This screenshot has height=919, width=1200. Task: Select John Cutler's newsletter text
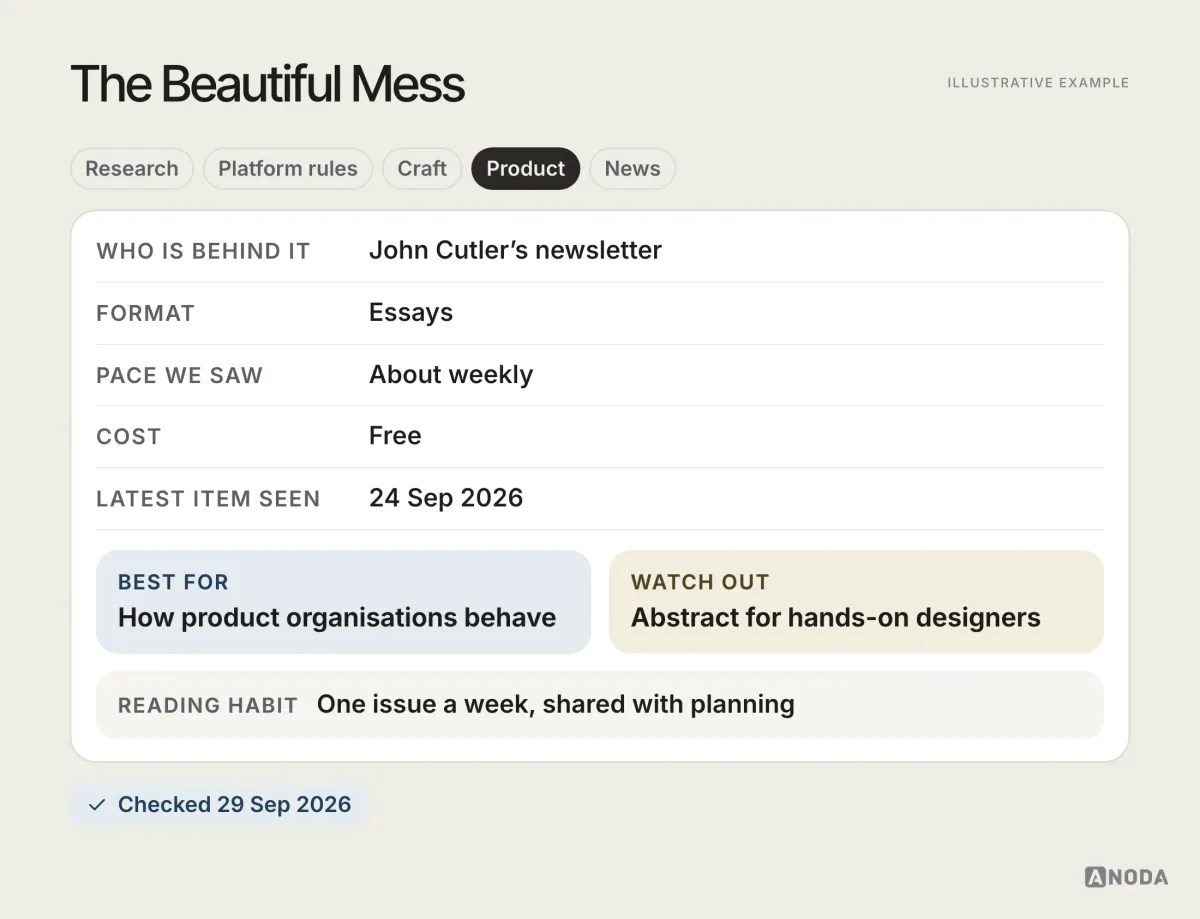515,250
